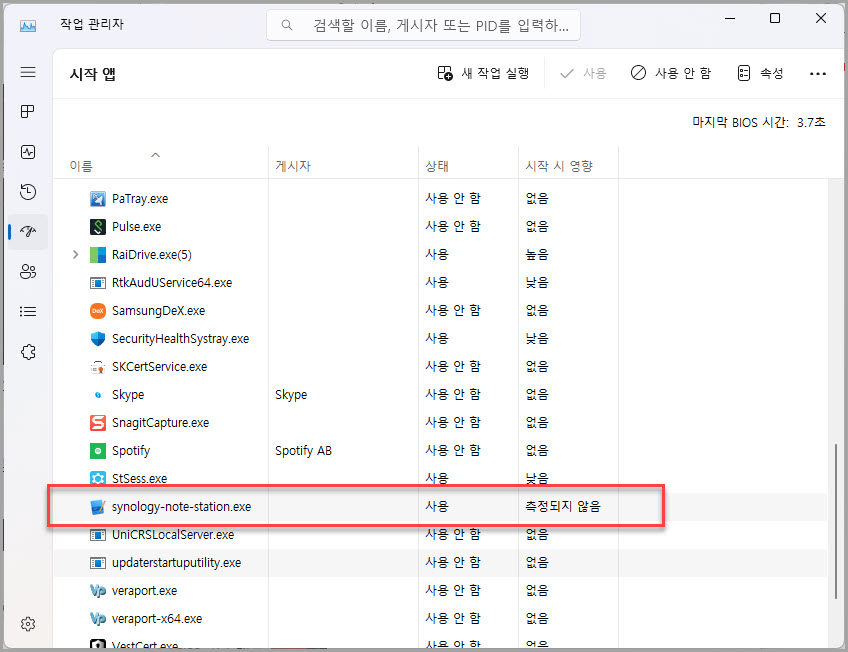Select SecurityHealthSystray.exe name

coord(180,339)
